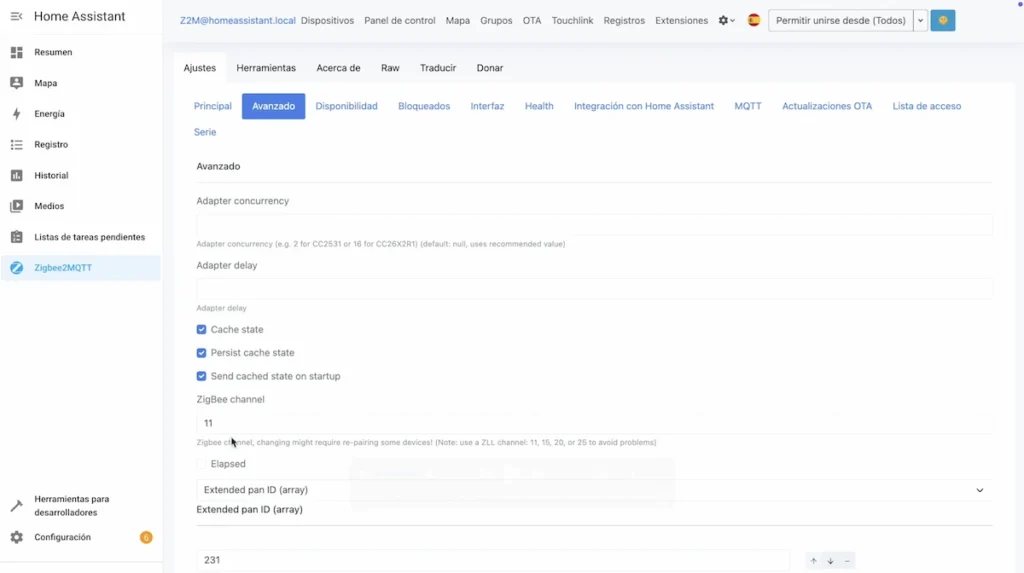
Task: Click the Spanish flag language icon
Action: [x=754, y=20]
